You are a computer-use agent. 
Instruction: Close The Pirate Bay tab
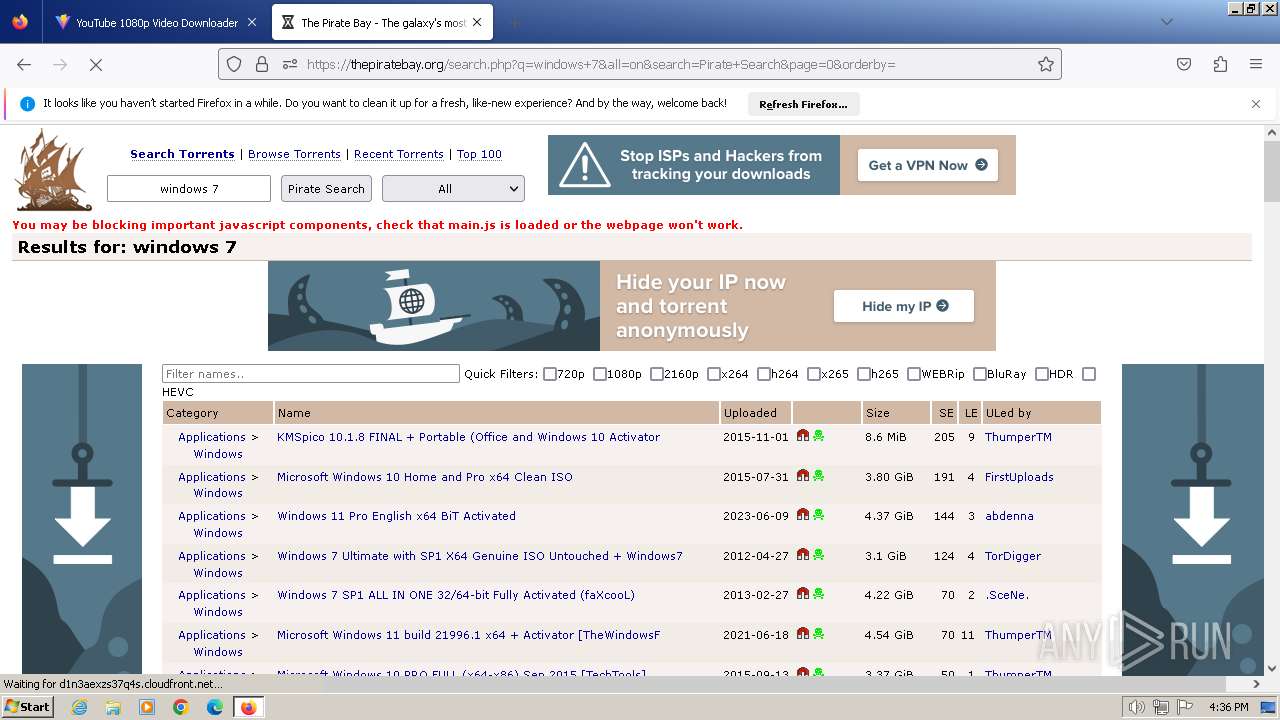point(478,22)
